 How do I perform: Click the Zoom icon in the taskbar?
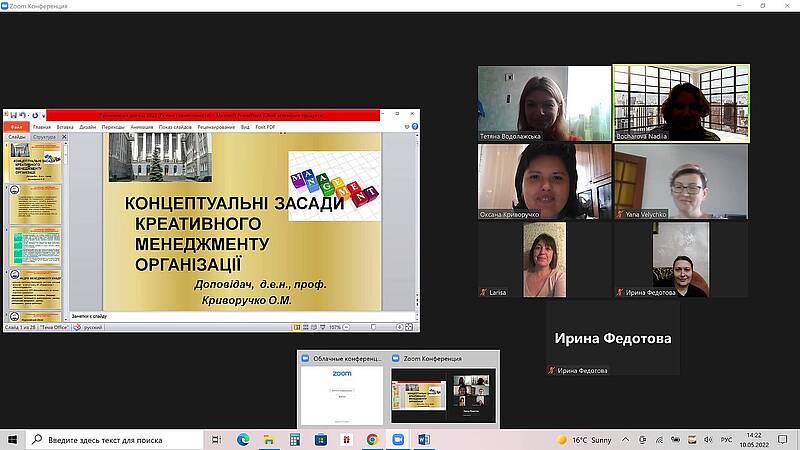[398, 439]
